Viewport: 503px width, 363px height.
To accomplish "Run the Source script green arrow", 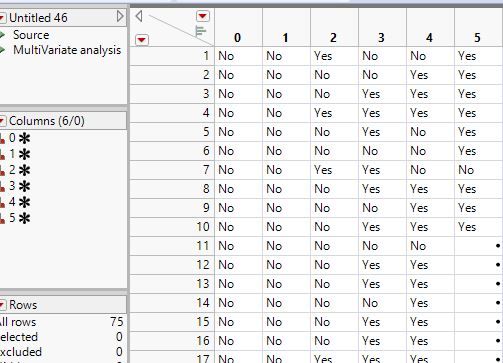I will tap(2, 35).
